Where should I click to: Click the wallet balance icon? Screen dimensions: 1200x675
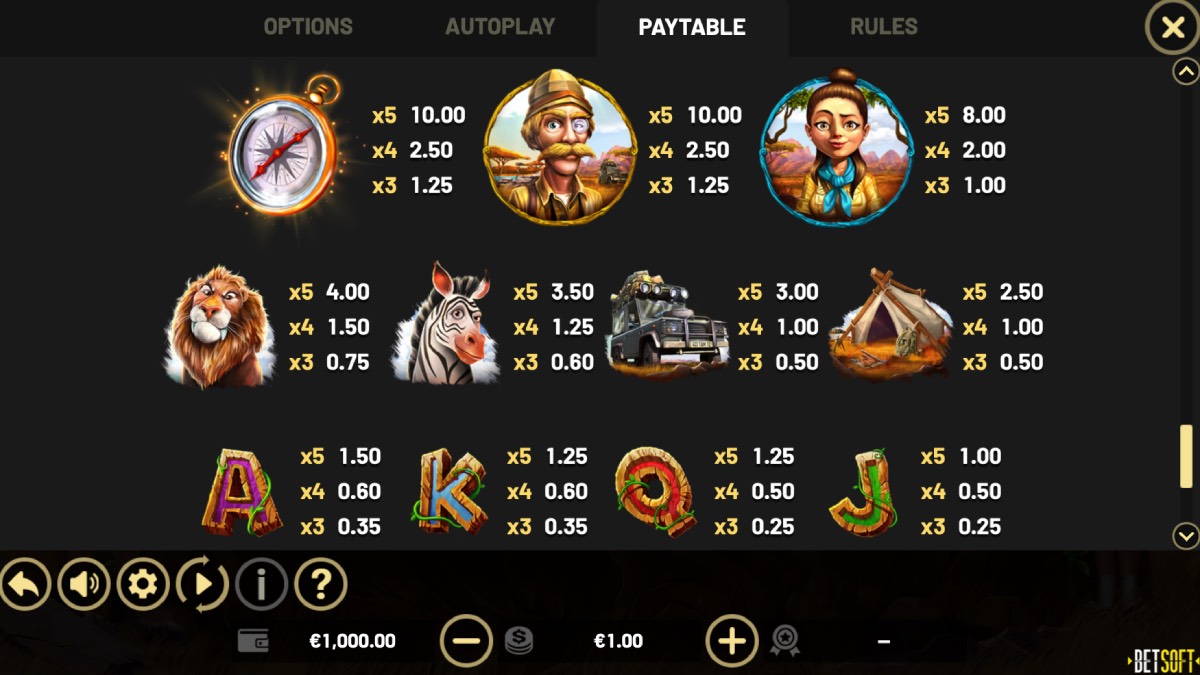pyautogui.click(x=253, y=641)
